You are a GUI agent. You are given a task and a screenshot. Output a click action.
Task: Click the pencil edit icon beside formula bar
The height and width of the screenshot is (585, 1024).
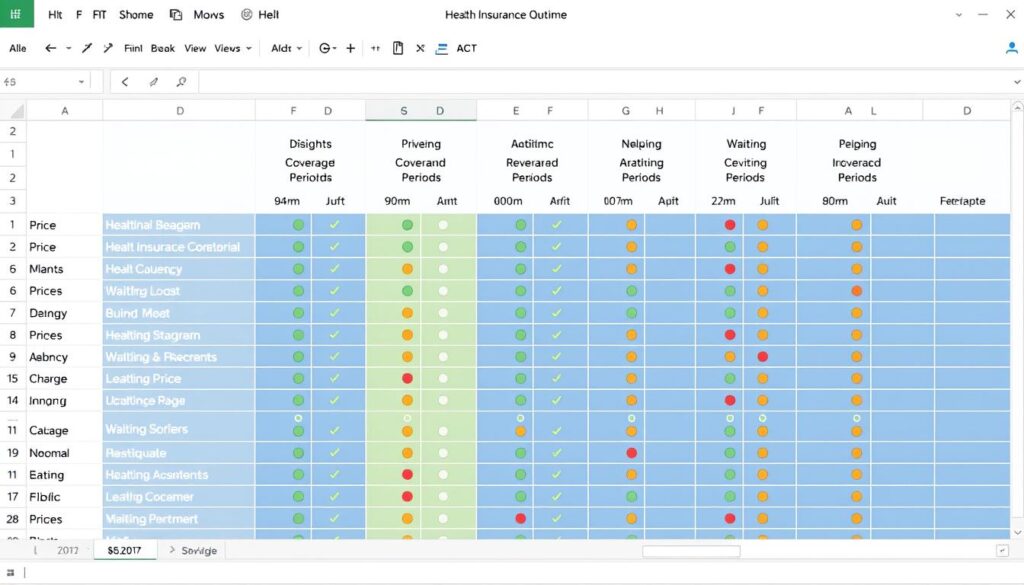153,82
